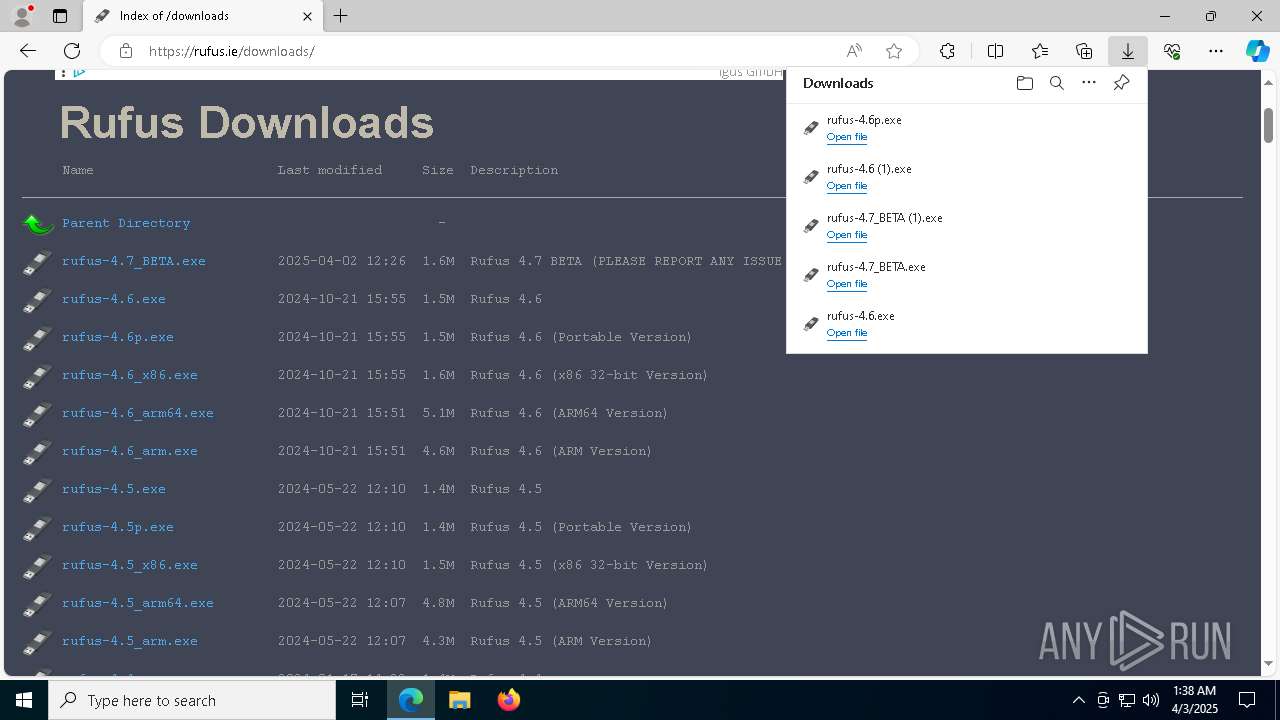Sort listing by Name column
1280x720 pixels.
point(78,170)
